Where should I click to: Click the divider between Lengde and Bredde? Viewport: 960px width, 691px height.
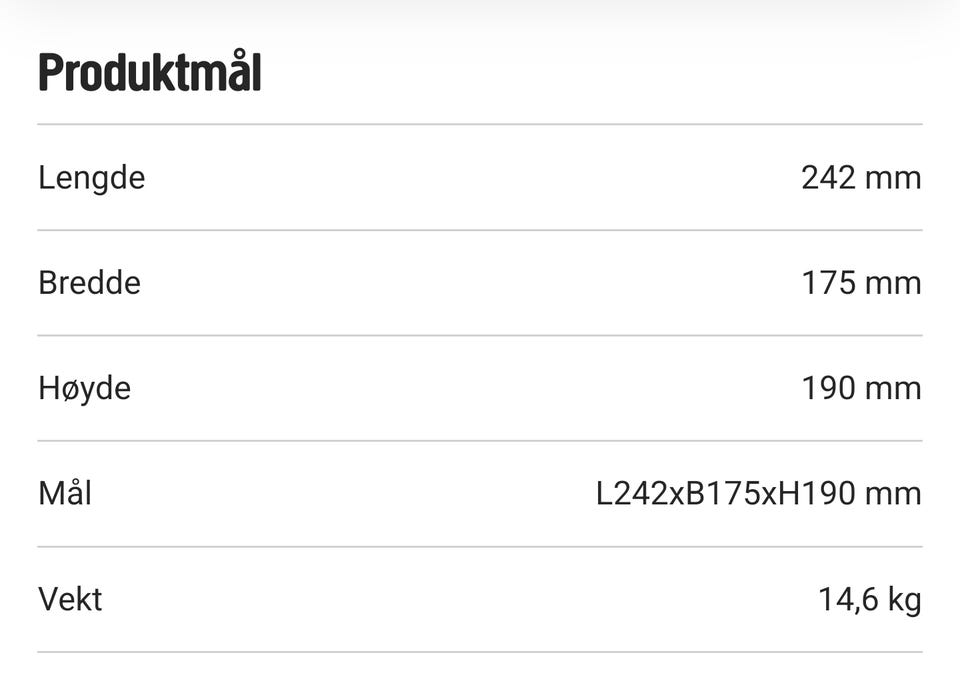tap(480, 230)
